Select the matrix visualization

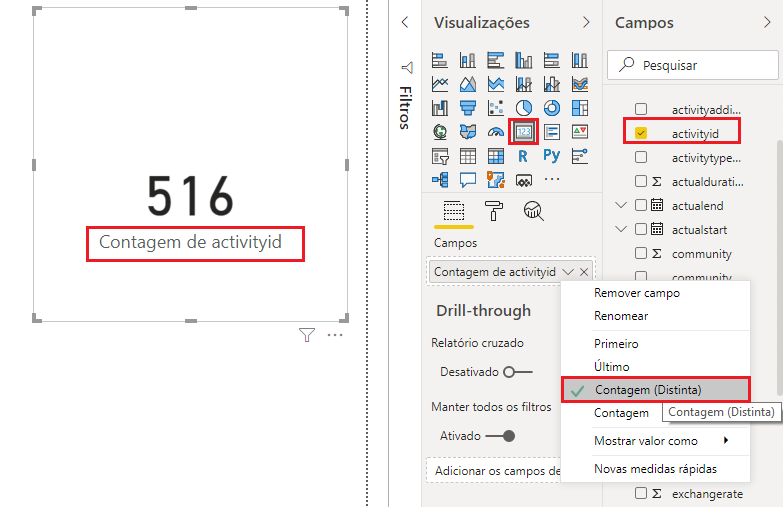click(x=495, y=156)
